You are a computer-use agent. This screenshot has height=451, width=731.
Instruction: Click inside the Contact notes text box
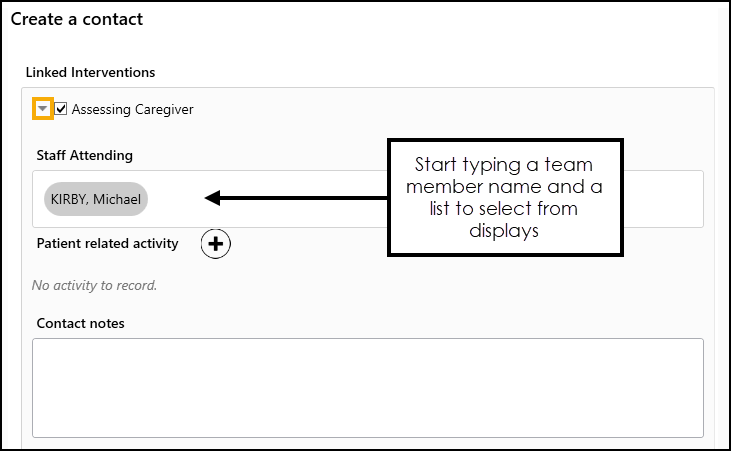click(x=367, y=388)
